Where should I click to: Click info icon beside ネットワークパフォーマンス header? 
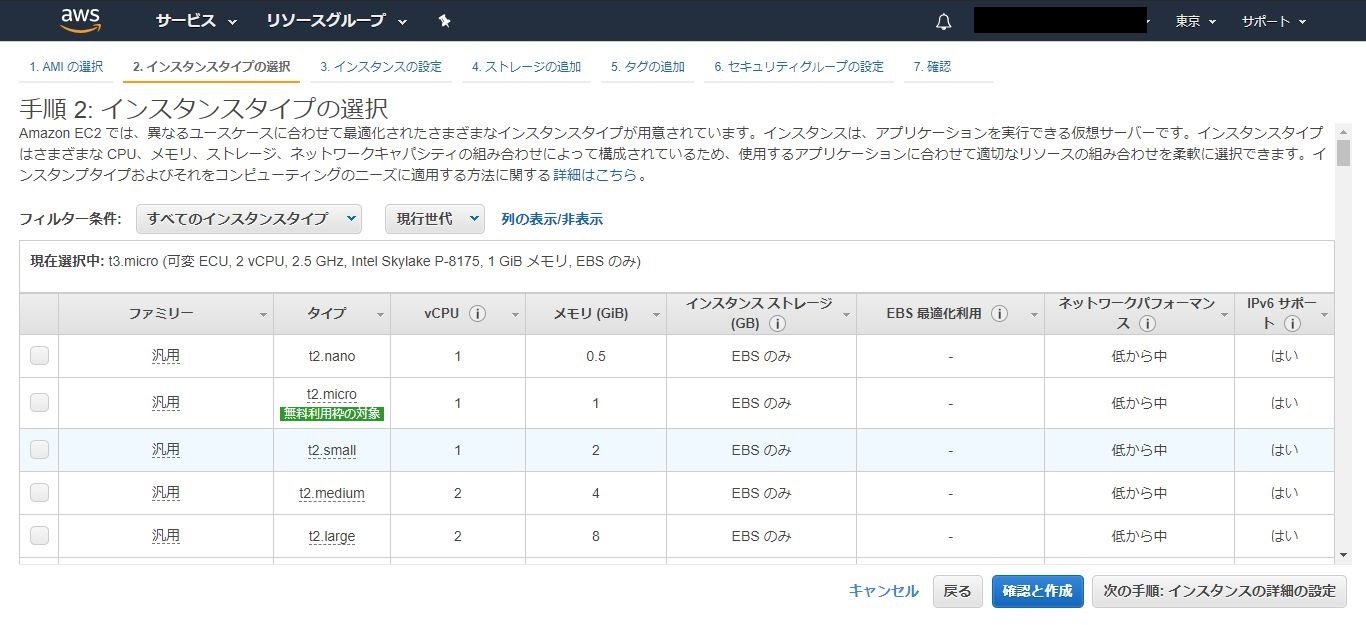point(1147,324)
